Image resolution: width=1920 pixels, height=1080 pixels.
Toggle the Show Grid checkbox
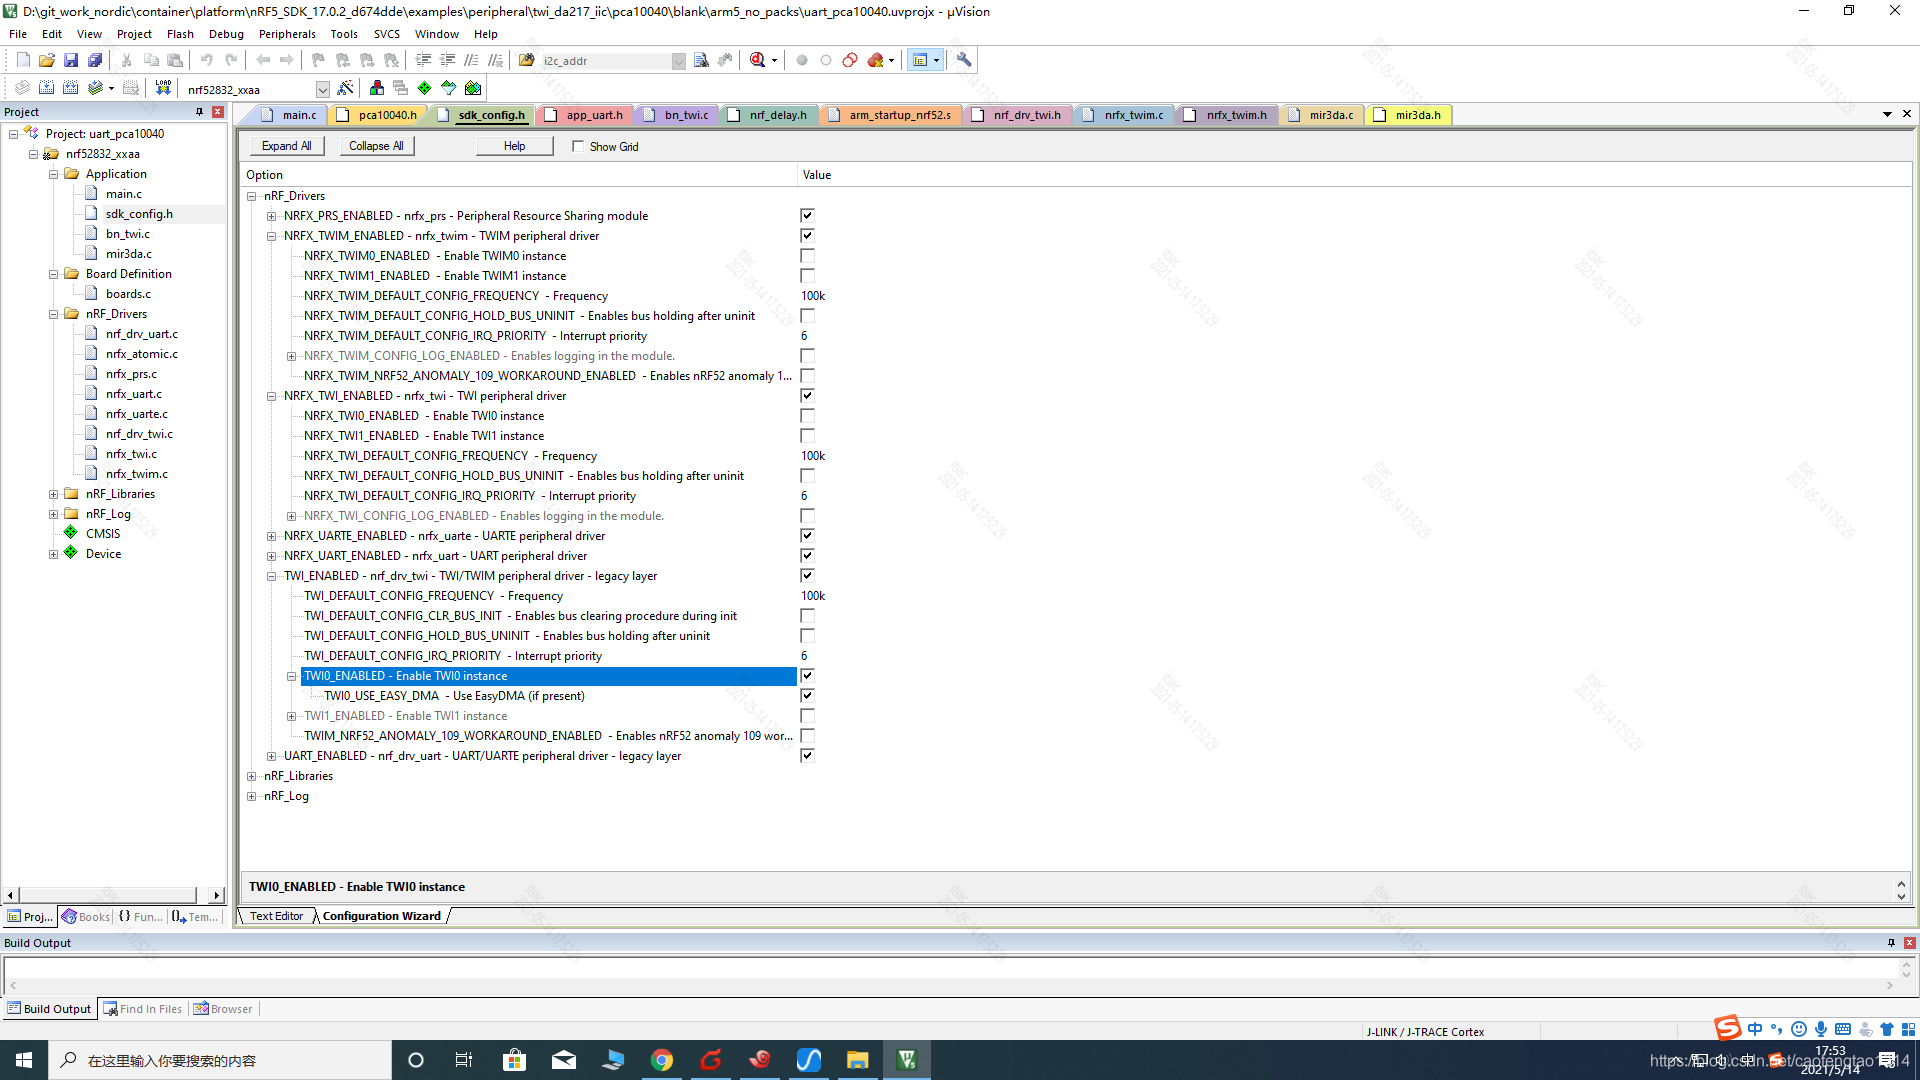(x=578, y=146)
